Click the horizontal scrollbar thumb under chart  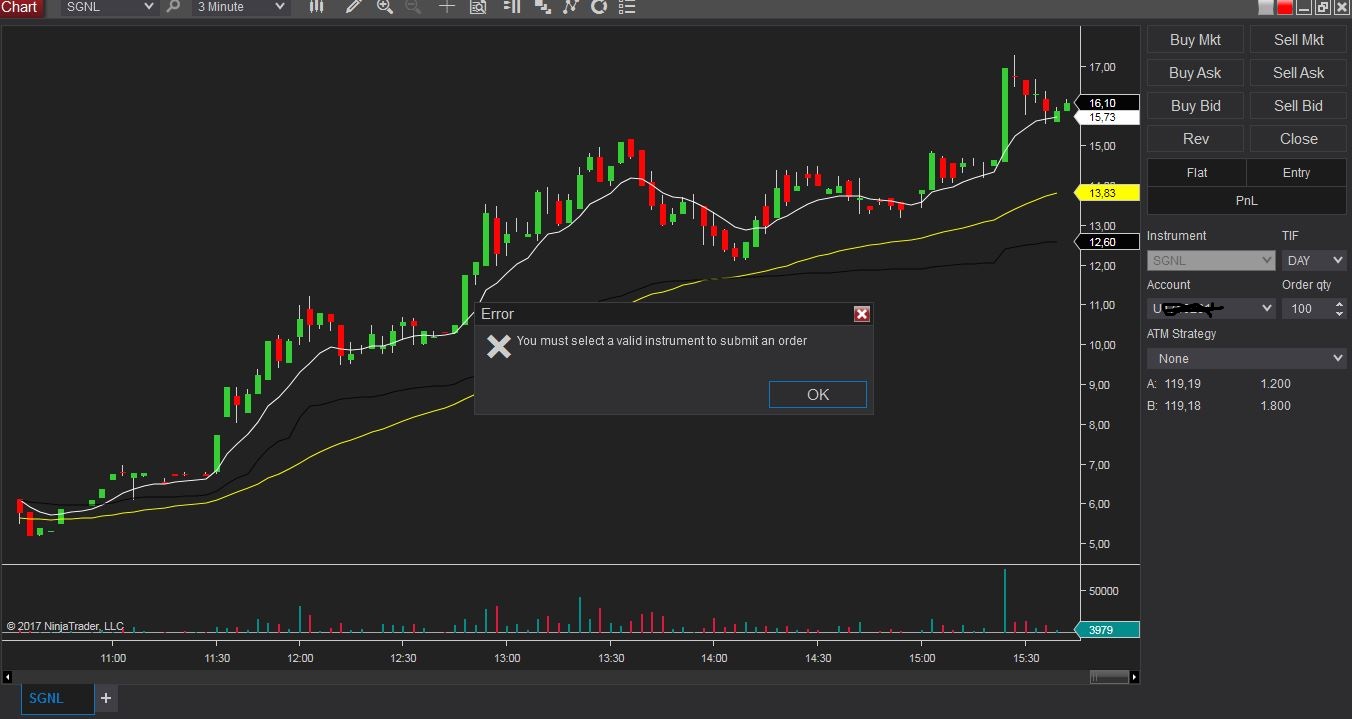(1109, 677)
